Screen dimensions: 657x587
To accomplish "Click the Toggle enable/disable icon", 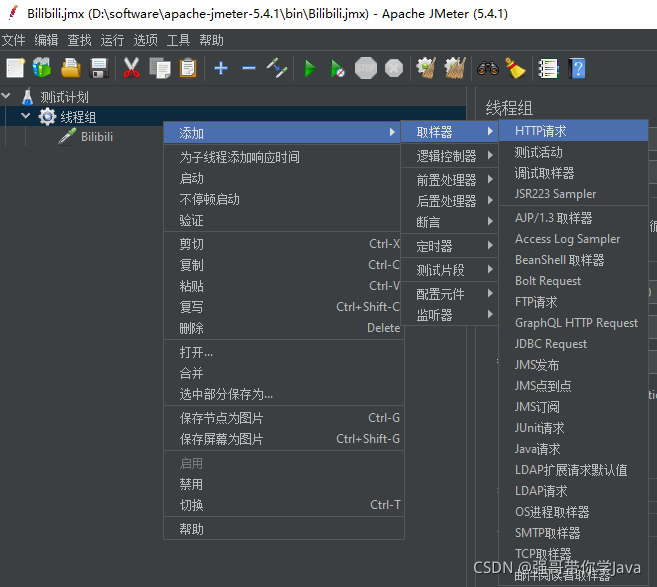I will (277, 68).
